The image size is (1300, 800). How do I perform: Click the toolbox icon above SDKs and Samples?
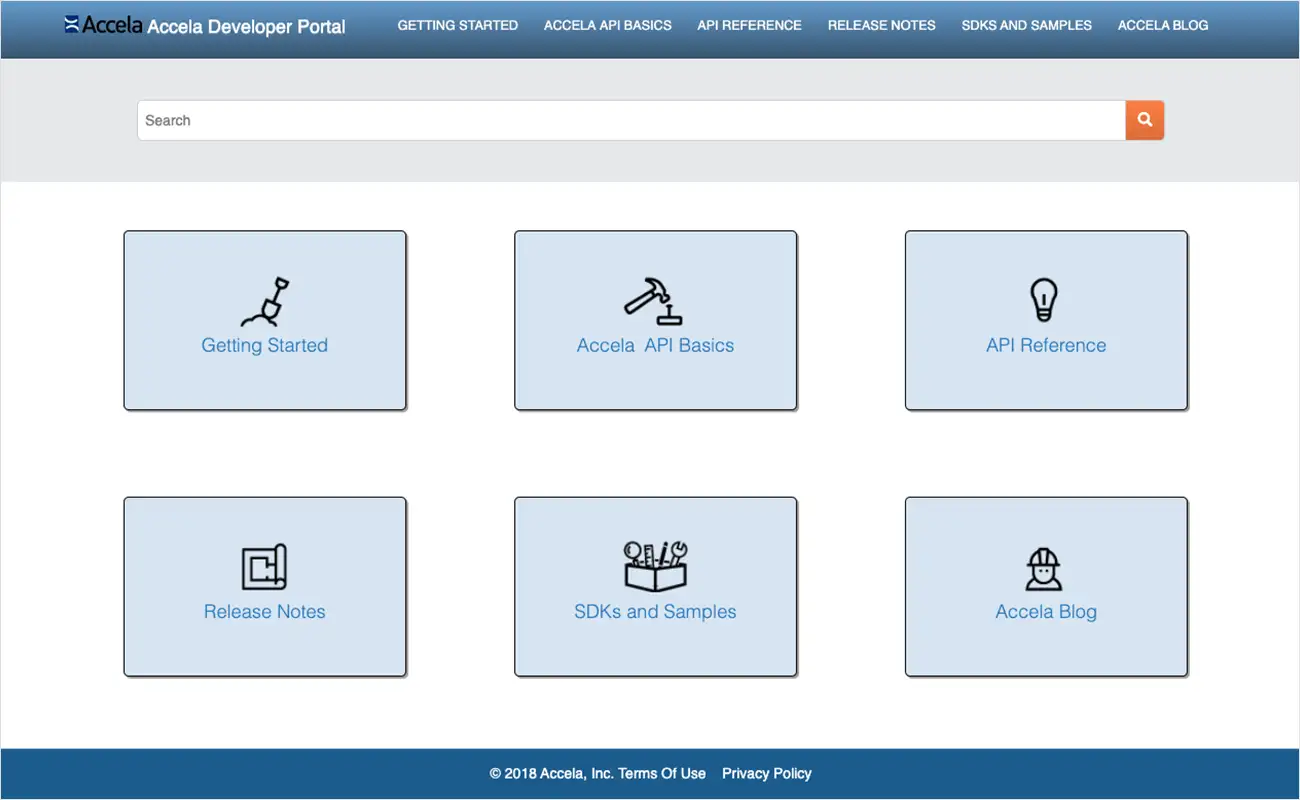point(655,566)
